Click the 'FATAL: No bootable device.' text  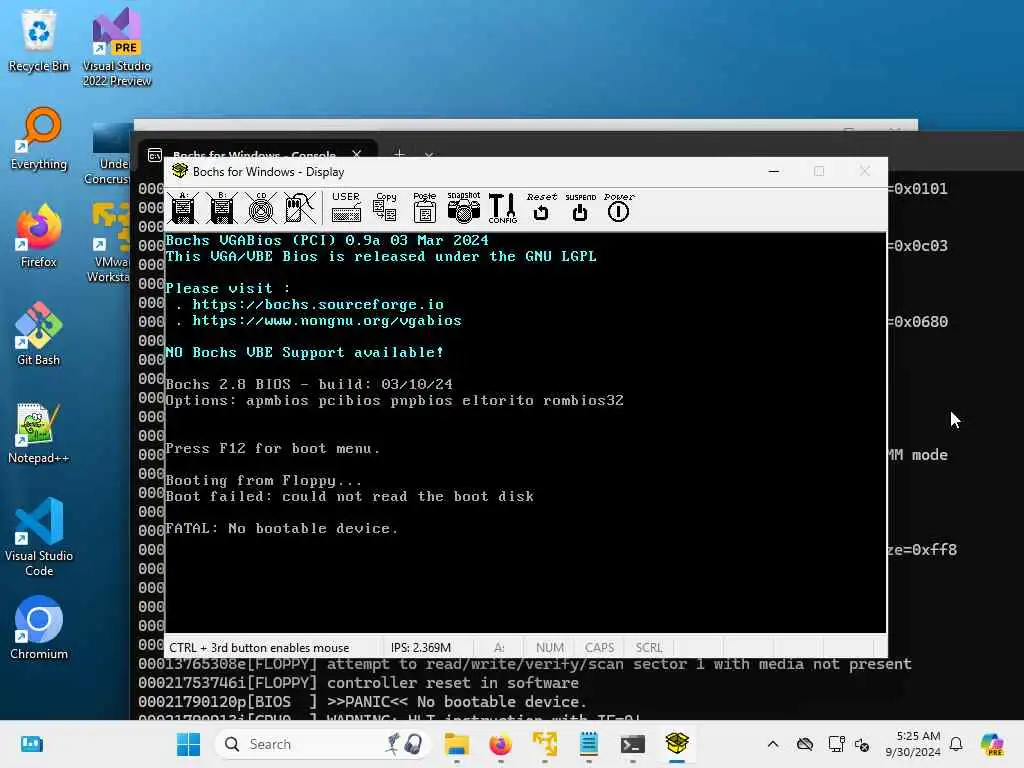[x=281, y=528]
